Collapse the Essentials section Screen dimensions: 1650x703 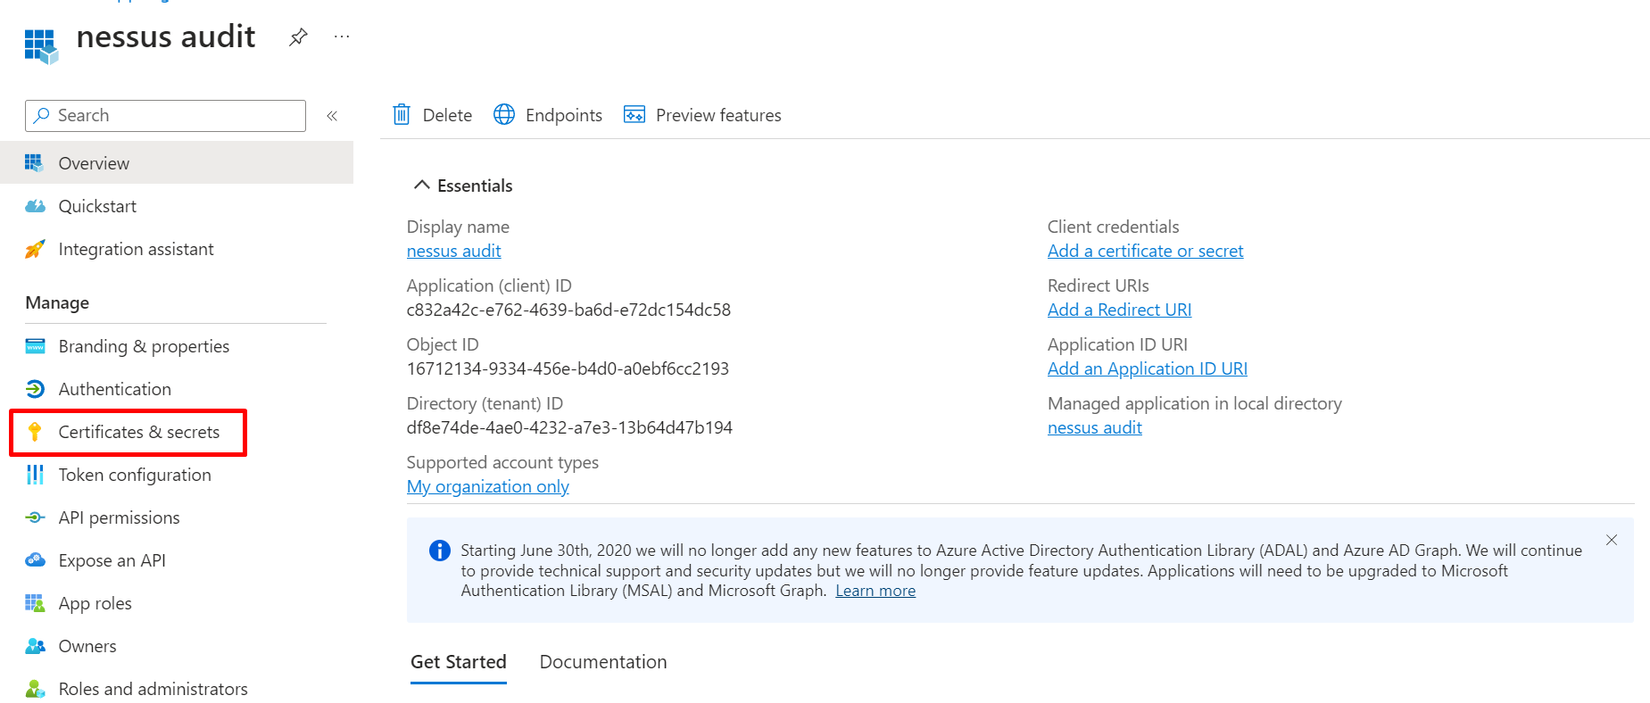(422, 185)
